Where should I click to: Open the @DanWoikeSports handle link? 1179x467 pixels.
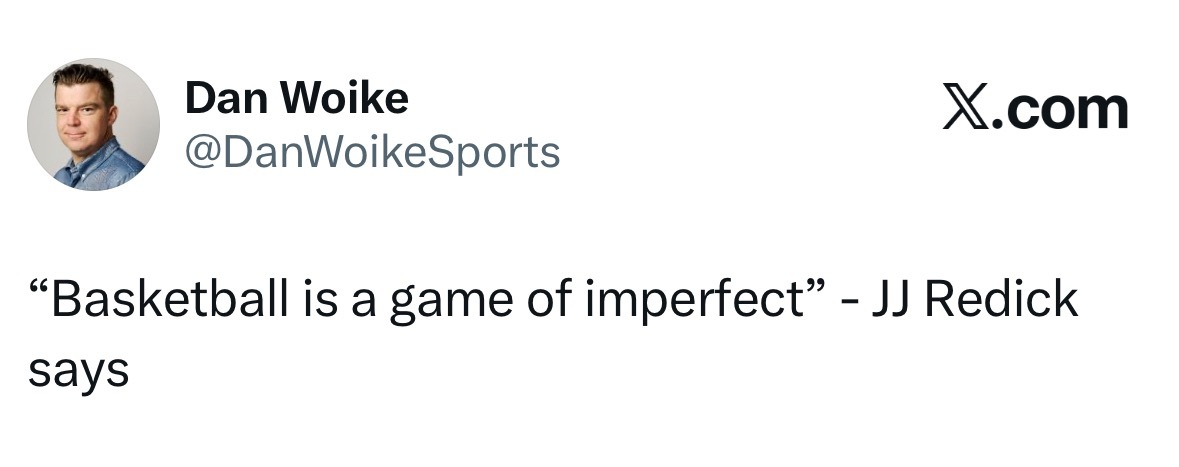coord(372,152)
